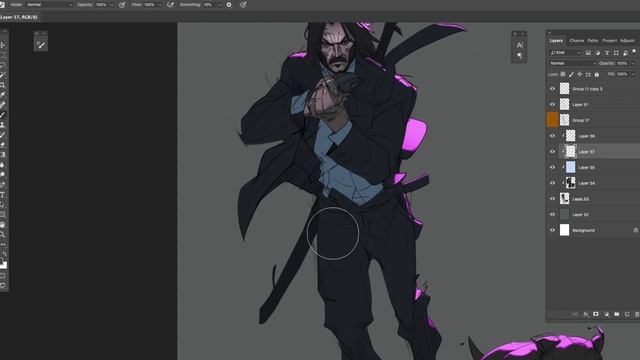Enable airbrush-style build-up icon
The image size is (640, 360).
pos(170,5)
